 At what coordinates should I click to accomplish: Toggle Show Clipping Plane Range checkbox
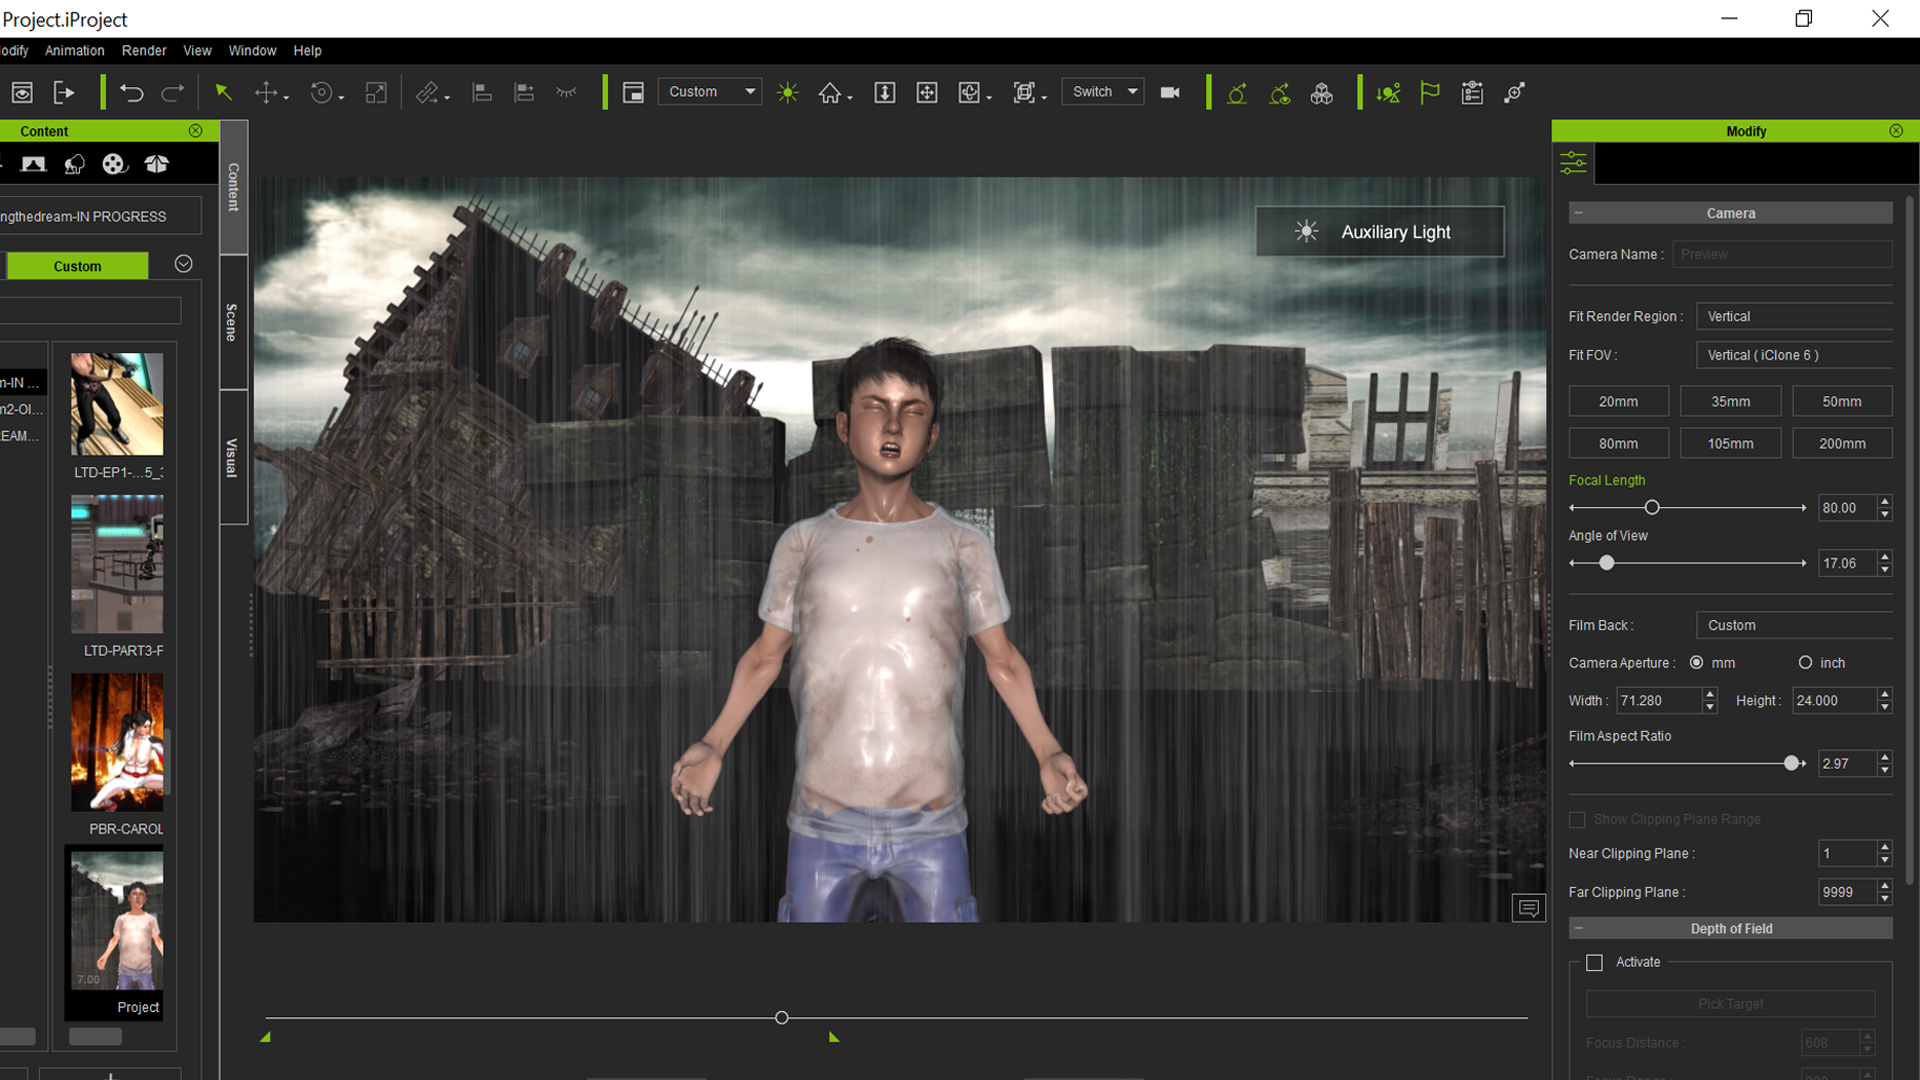tap(1577, 820)
